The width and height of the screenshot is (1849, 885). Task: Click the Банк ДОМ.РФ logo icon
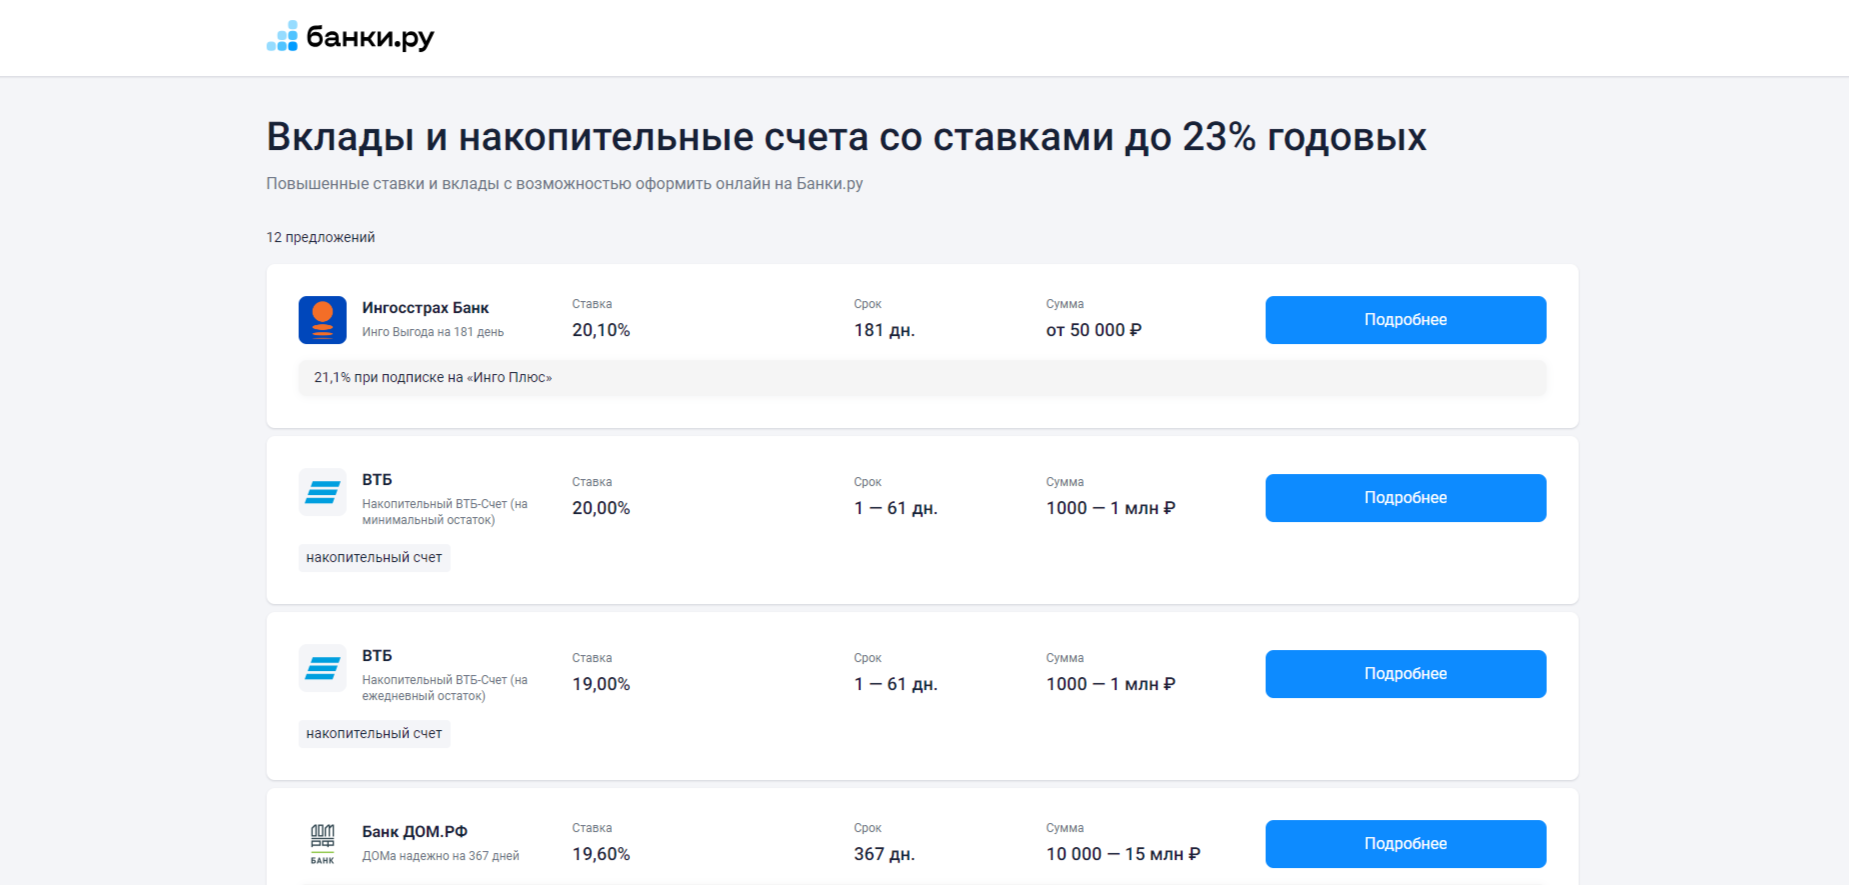[x=322, y=844]
